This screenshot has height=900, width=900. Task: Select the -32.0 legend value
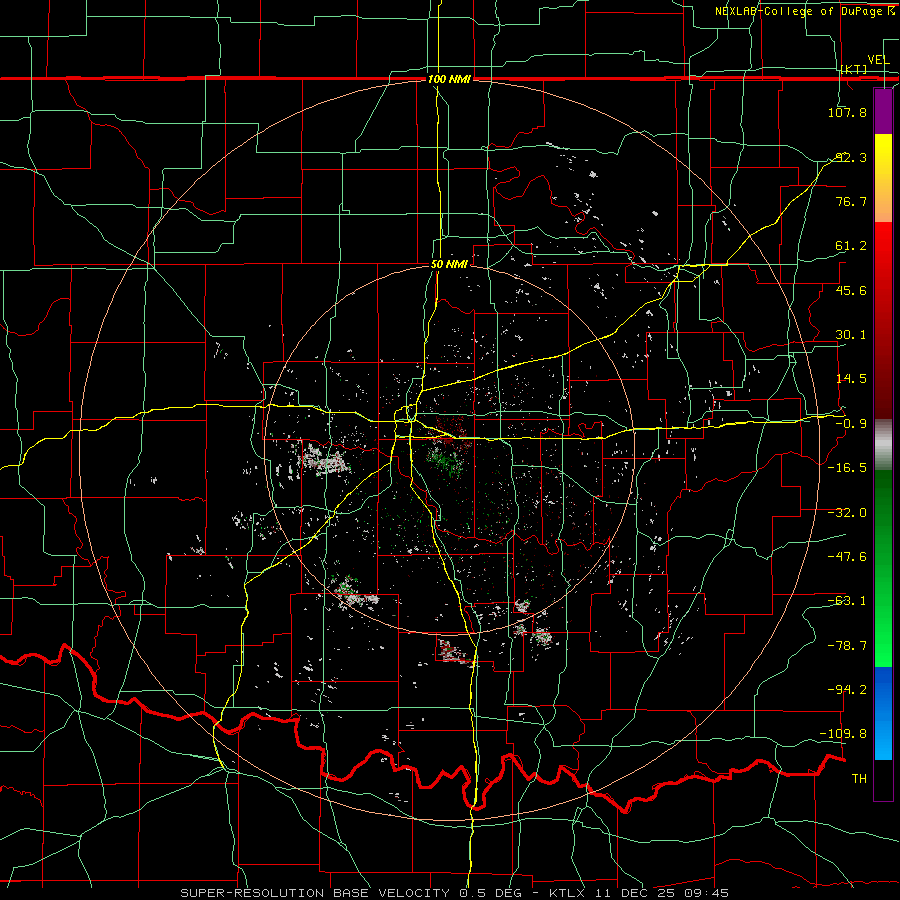(847, 513)
